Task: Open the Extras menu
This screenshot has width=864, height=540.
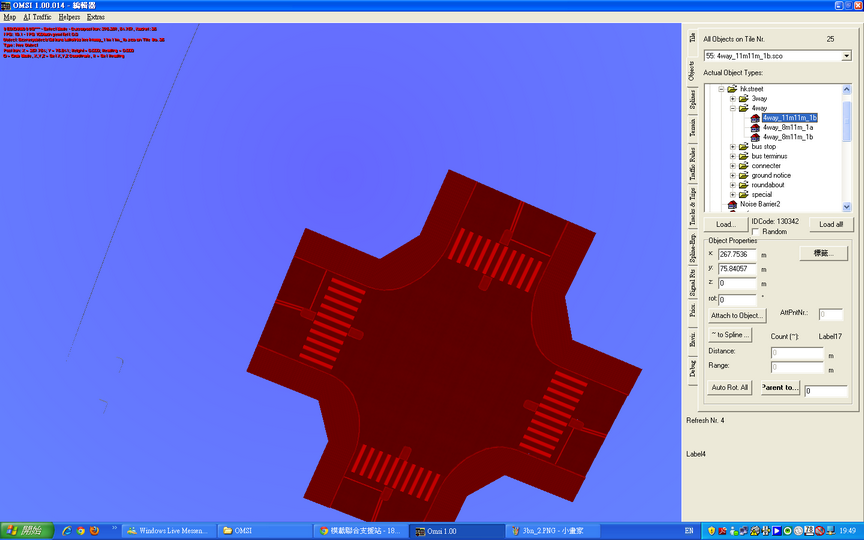Action: tap(95, 17)
